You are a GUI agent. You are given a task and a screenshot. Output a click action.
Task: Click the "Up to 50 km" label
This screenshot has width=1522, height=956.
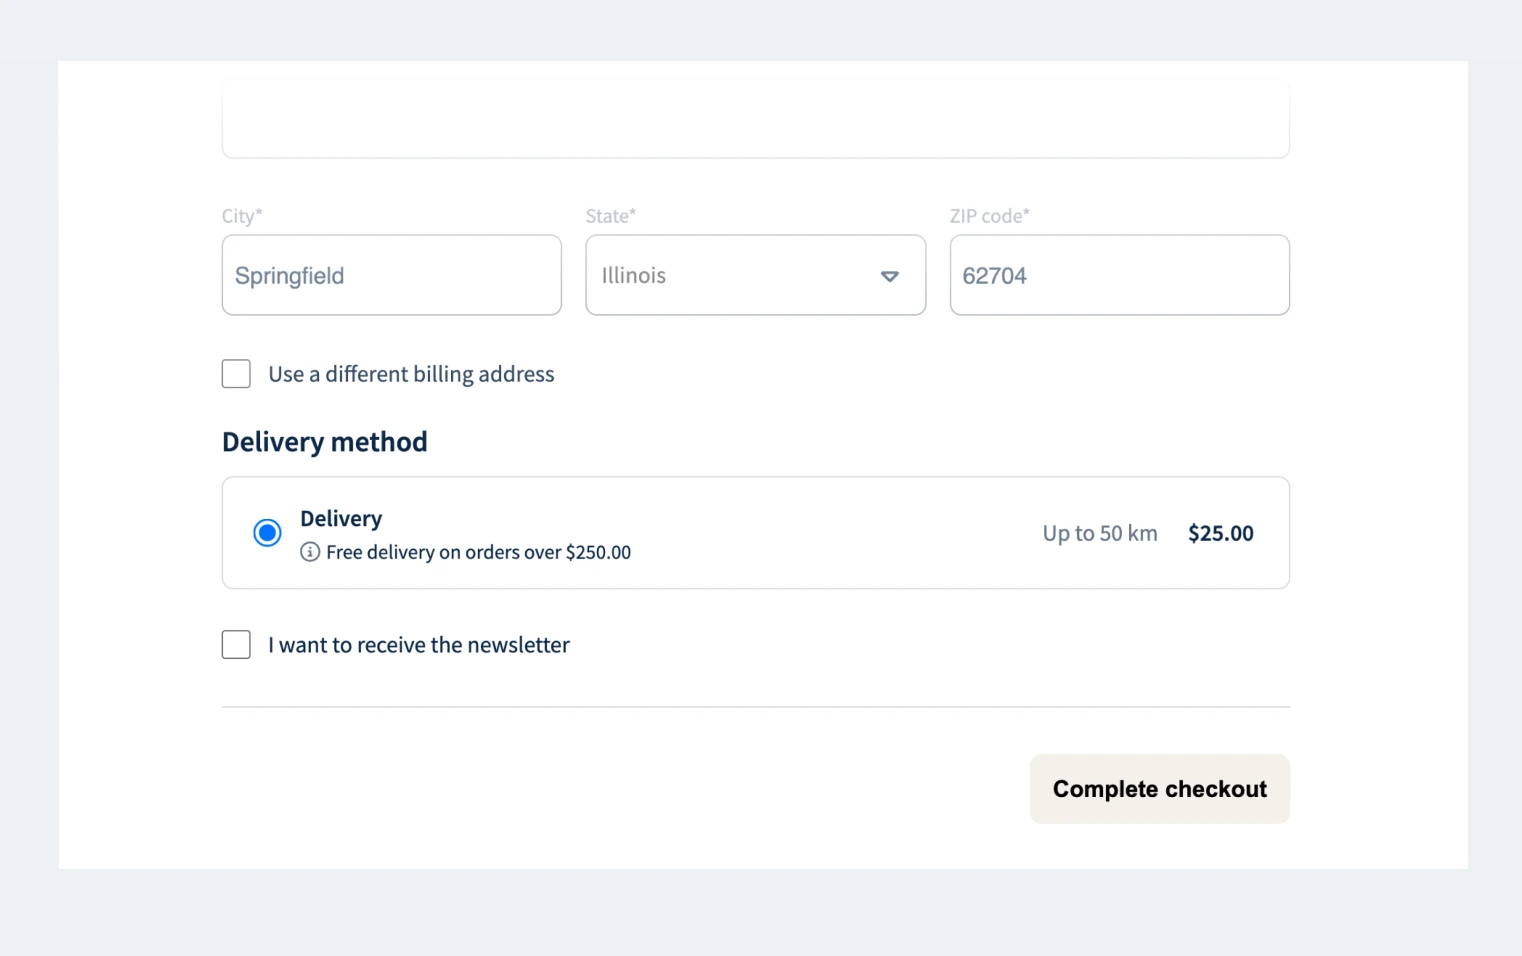tap(1099, 533)
